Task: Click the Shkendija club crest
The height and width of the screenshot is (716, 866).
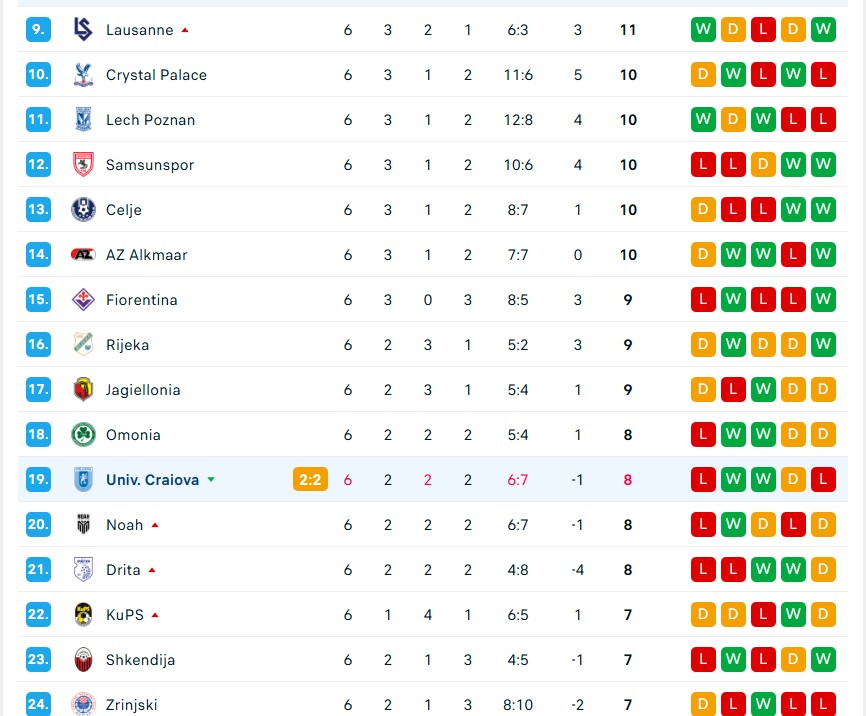Action: click(x=83, y=660)
